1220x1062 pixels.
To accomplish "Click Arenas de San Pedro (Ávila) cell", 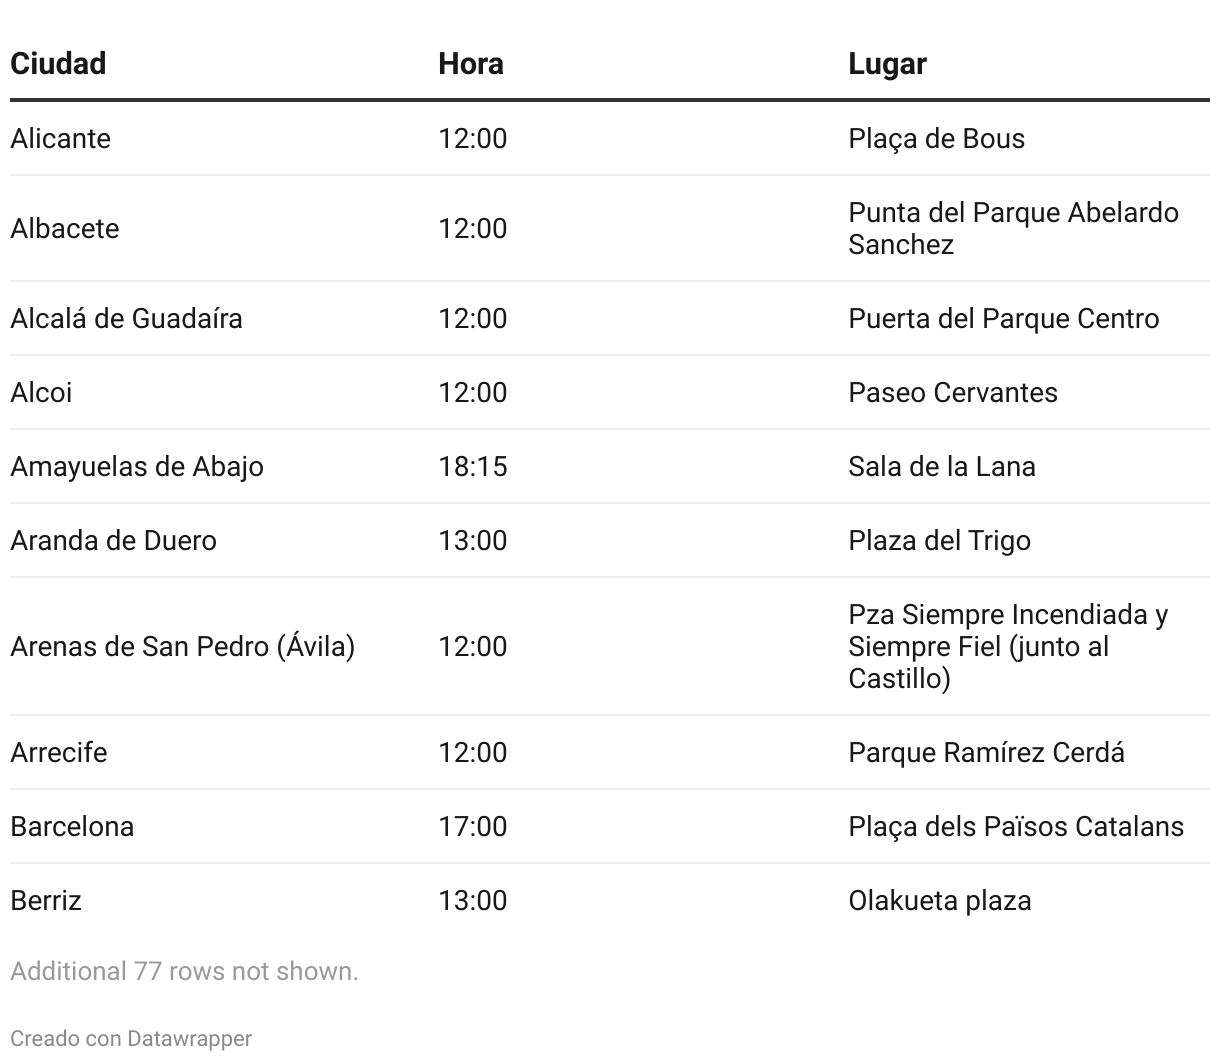I will click(182, 646).
